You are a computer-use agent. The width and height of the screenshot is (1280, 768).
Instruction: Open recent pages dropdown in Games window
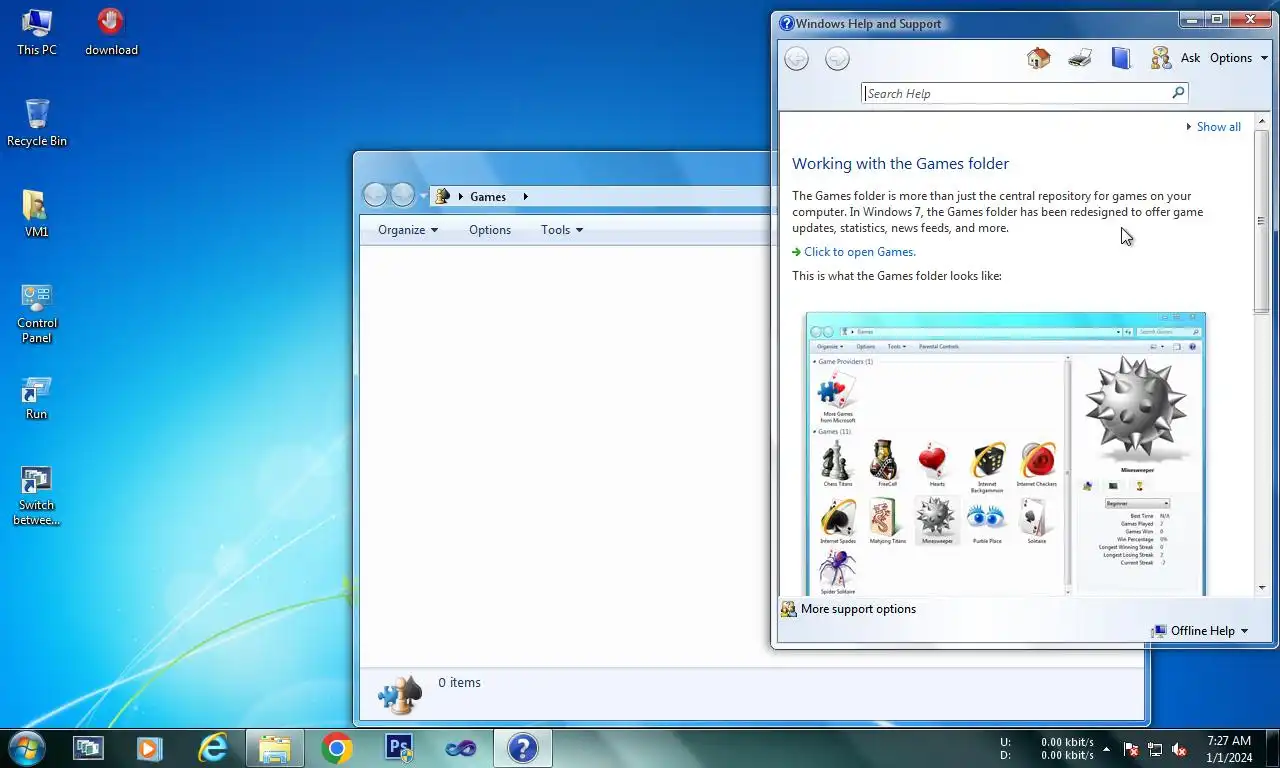424,197
